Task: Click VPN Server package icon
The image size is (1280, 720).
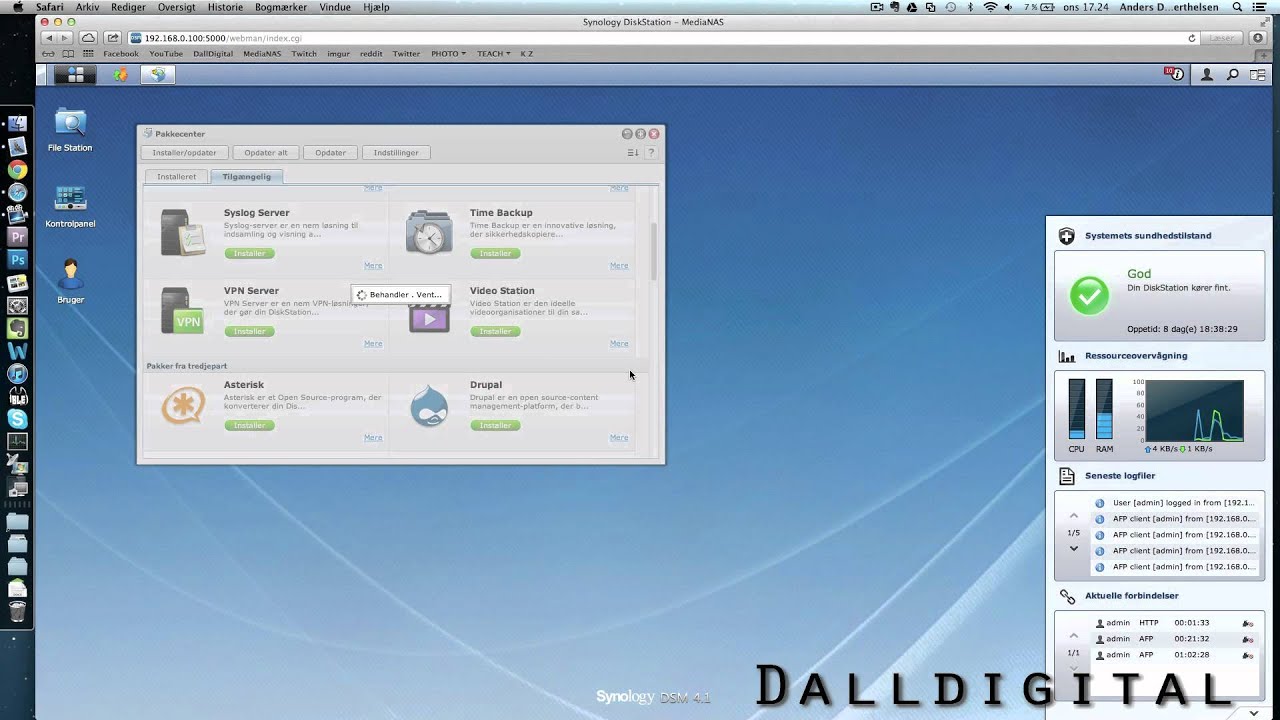Action: [x=183, y=310]
